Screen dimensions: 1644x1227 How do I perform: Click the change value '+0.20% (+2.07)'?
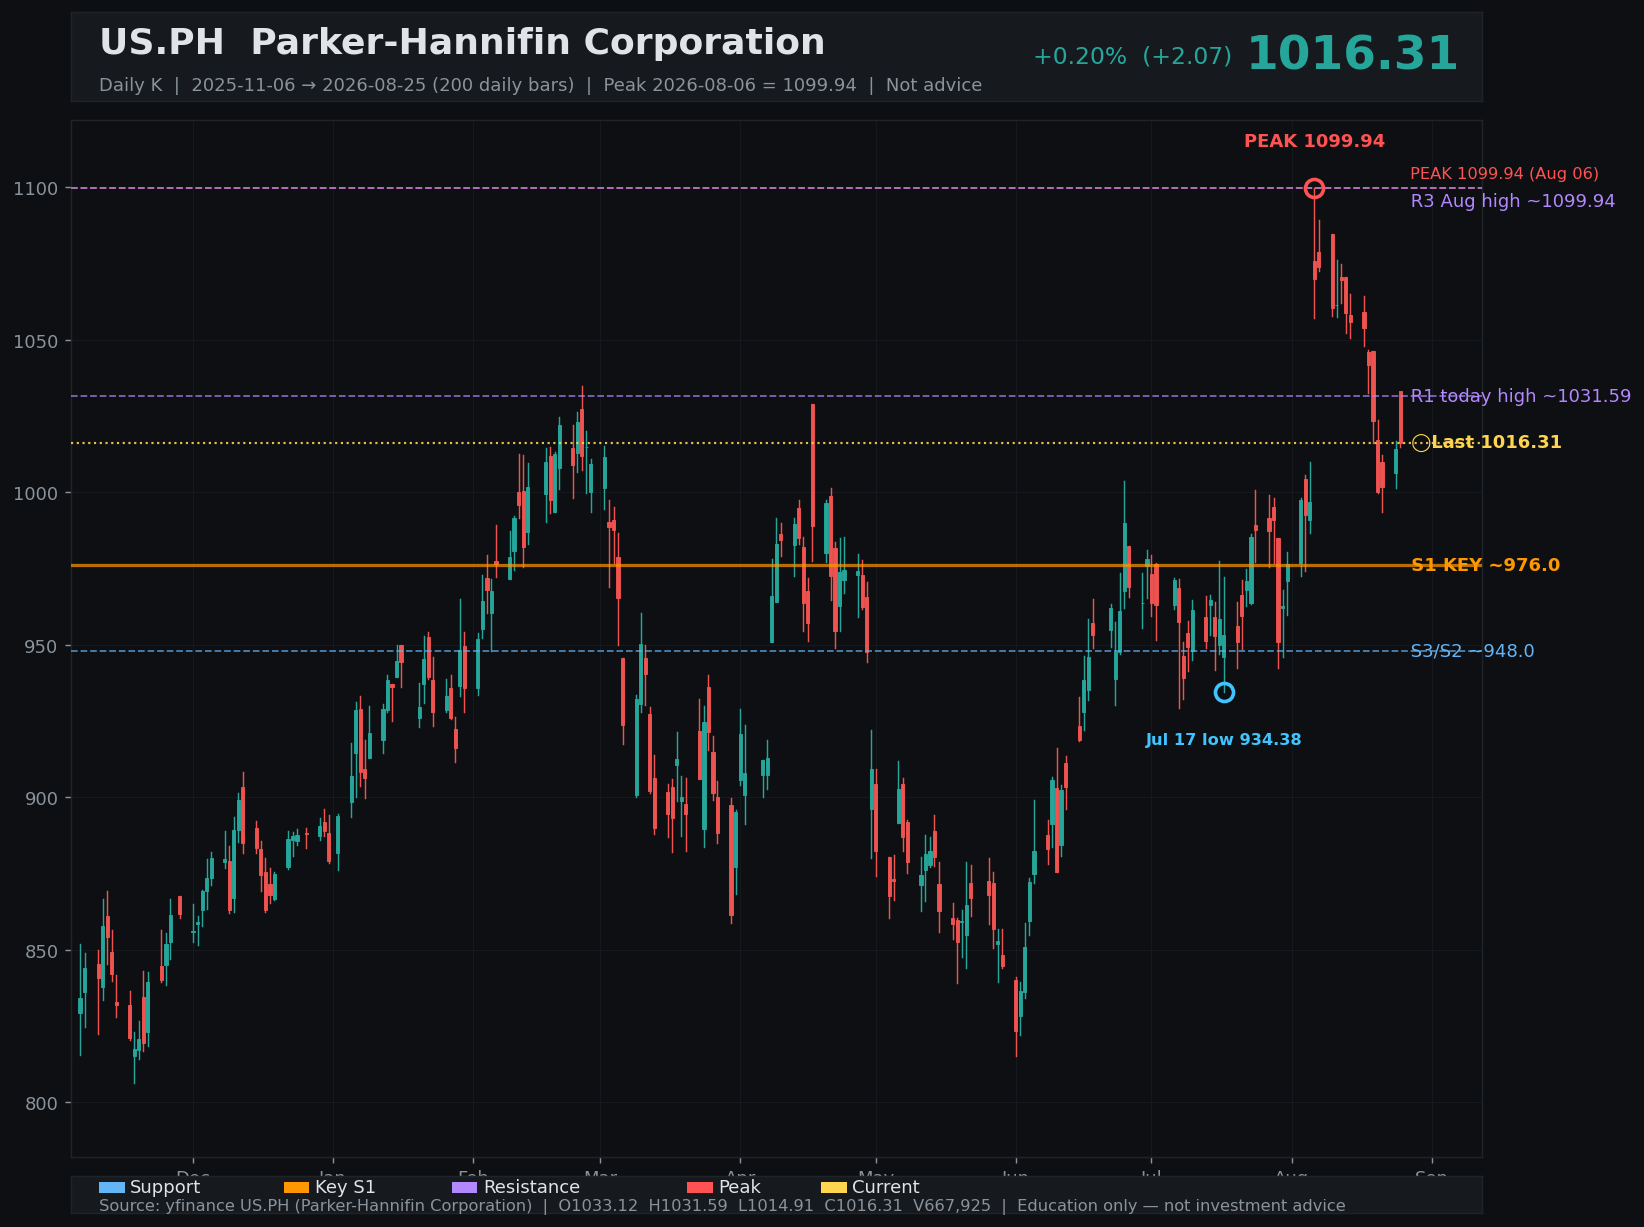pyautogui.click(x=1132, y=57)
